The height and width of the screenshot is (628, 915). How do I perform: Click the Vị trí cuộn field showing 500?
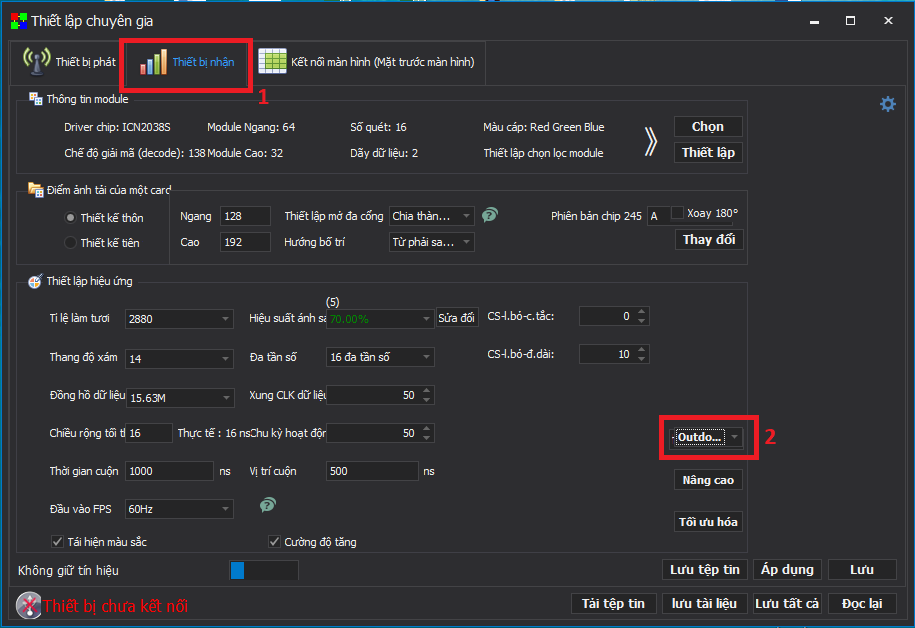coord(372,471)
